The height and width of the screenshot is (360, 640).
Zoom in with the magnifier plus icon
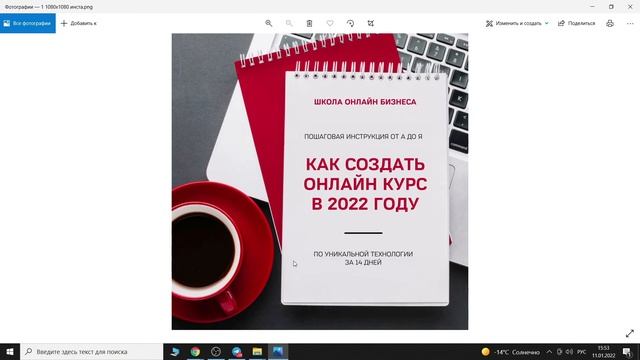click(x=269, y=23)
